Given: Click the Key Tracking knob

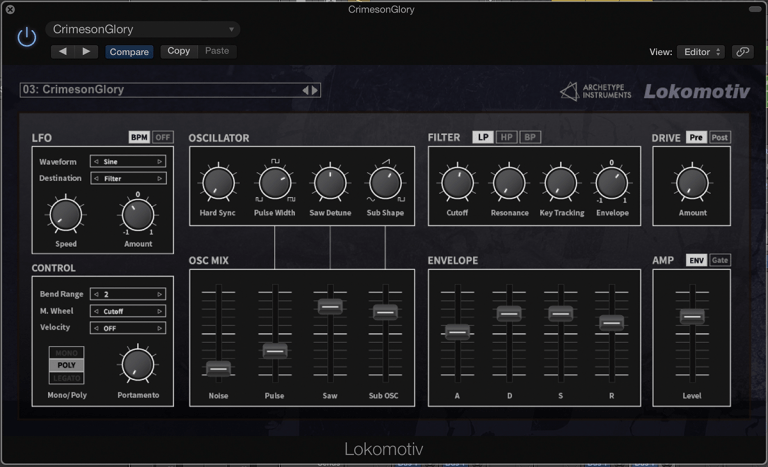Looking at the screenshot, I should coord(561,183).
